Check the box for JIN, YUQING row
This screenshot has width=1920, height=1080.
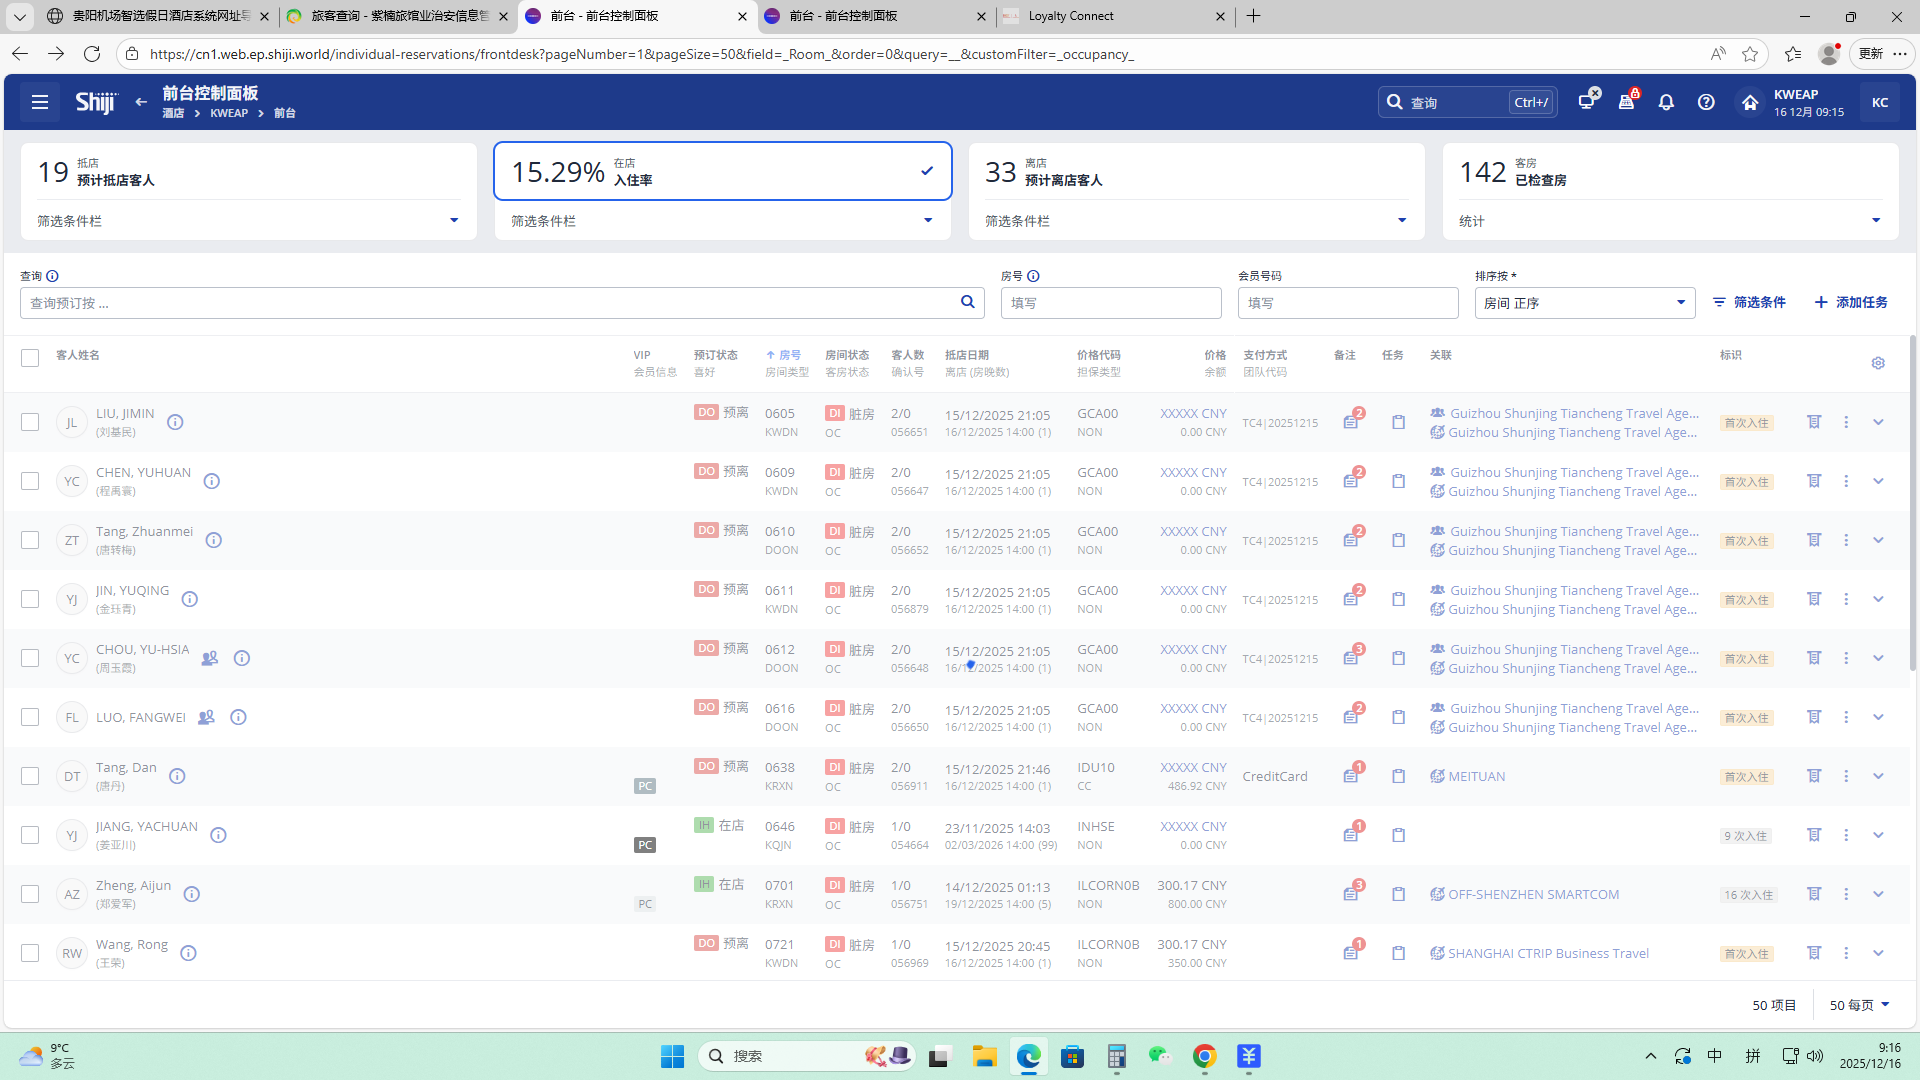(x=30, y=599)
